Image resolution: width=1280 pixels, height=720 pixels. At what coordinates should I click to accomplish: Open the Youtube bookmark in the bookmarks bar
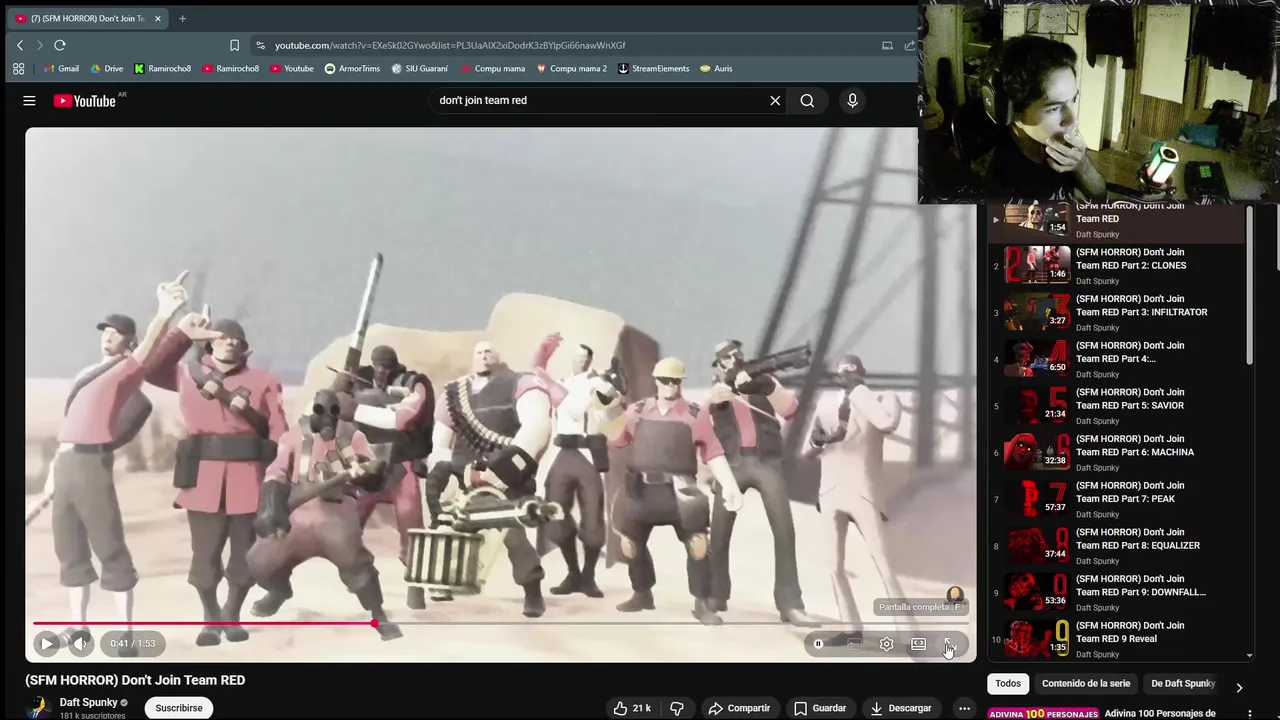pos(292,69)
